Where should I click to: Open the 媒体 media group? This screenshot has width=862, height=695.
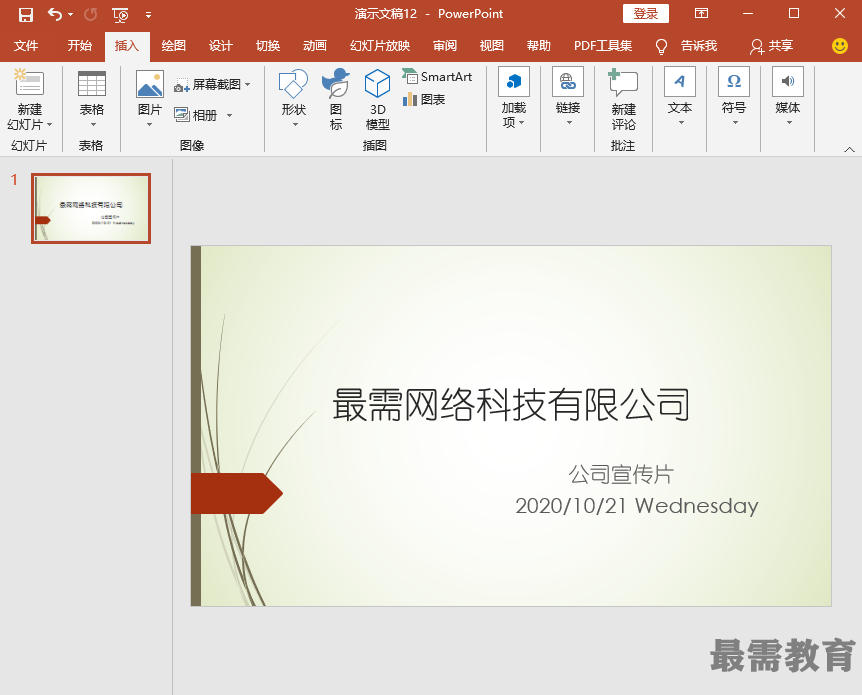pyautogui.click(x=788, y=98)
